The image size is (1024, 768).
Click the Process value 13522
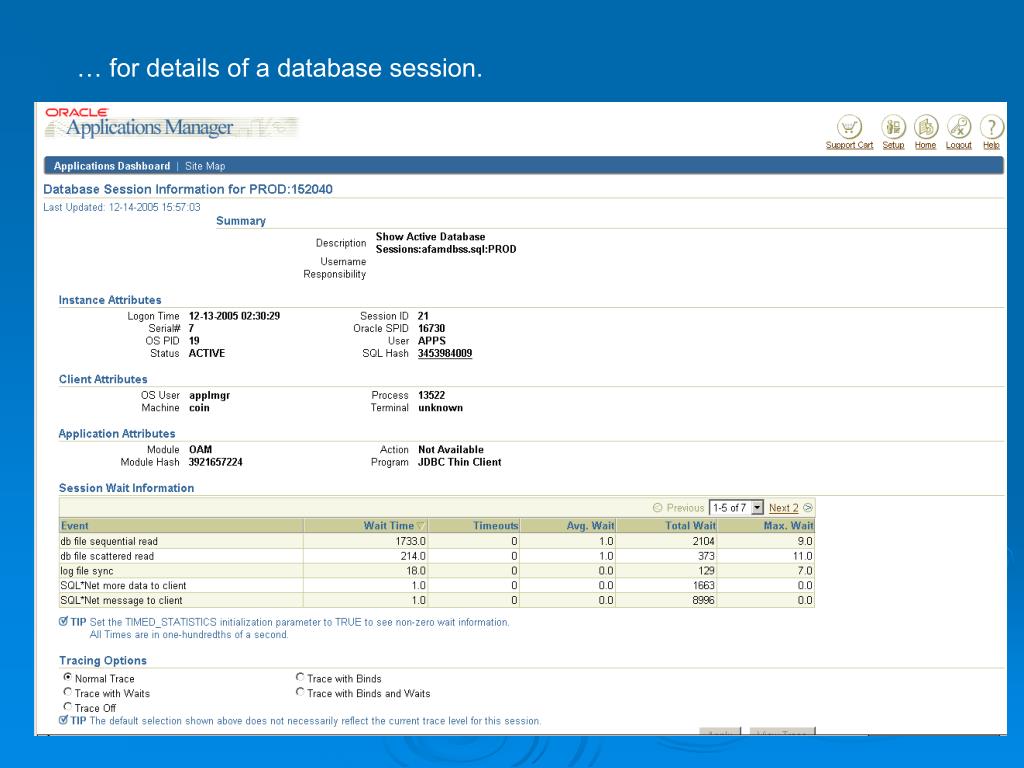(x=431, y=395)
